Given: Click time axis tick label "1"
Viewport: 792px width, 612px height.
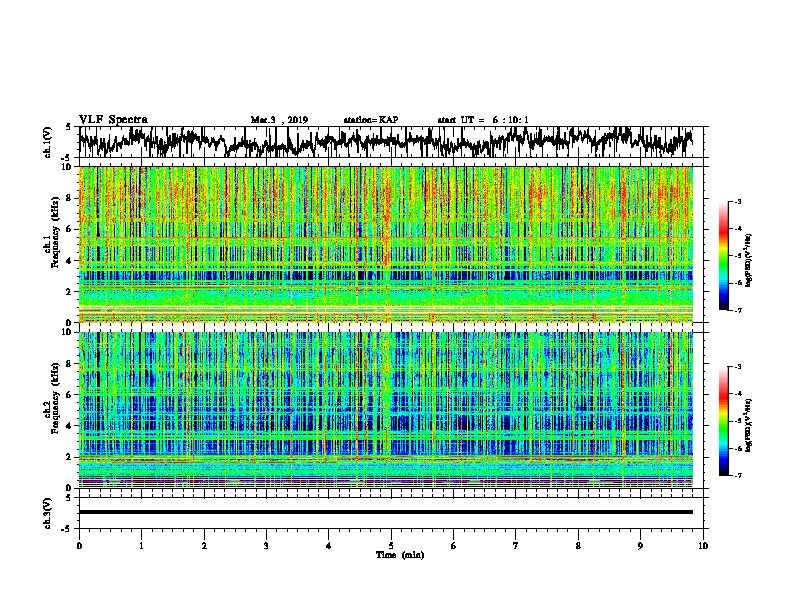Looking at the screenshot, I should [x=141, y=546].
